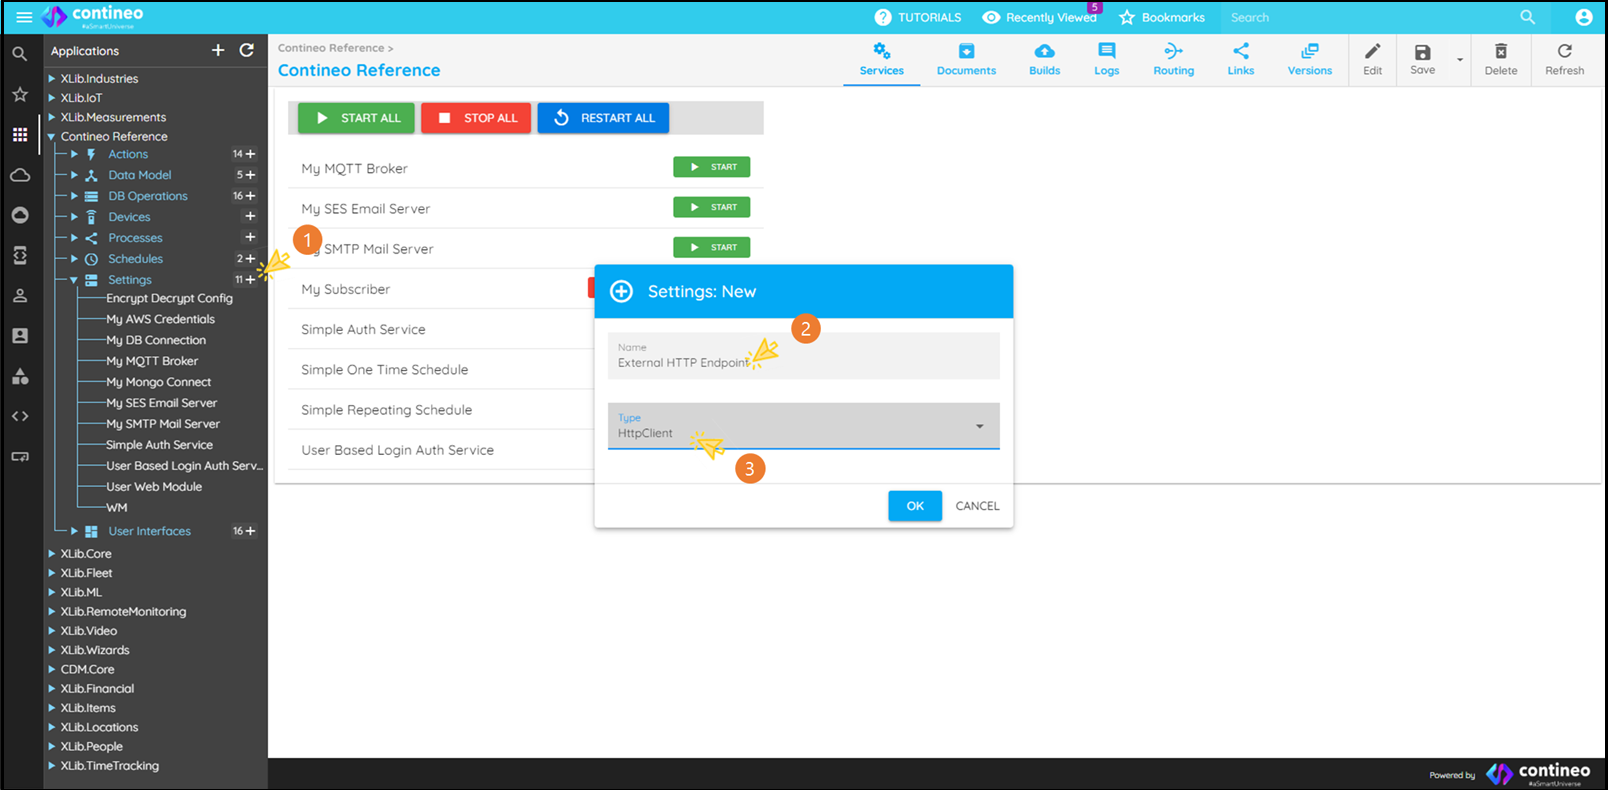The height and width of the screenshot is (790, 1608).
Task: Open the Type dropdown HttpClient
Action: coord(804,426)
